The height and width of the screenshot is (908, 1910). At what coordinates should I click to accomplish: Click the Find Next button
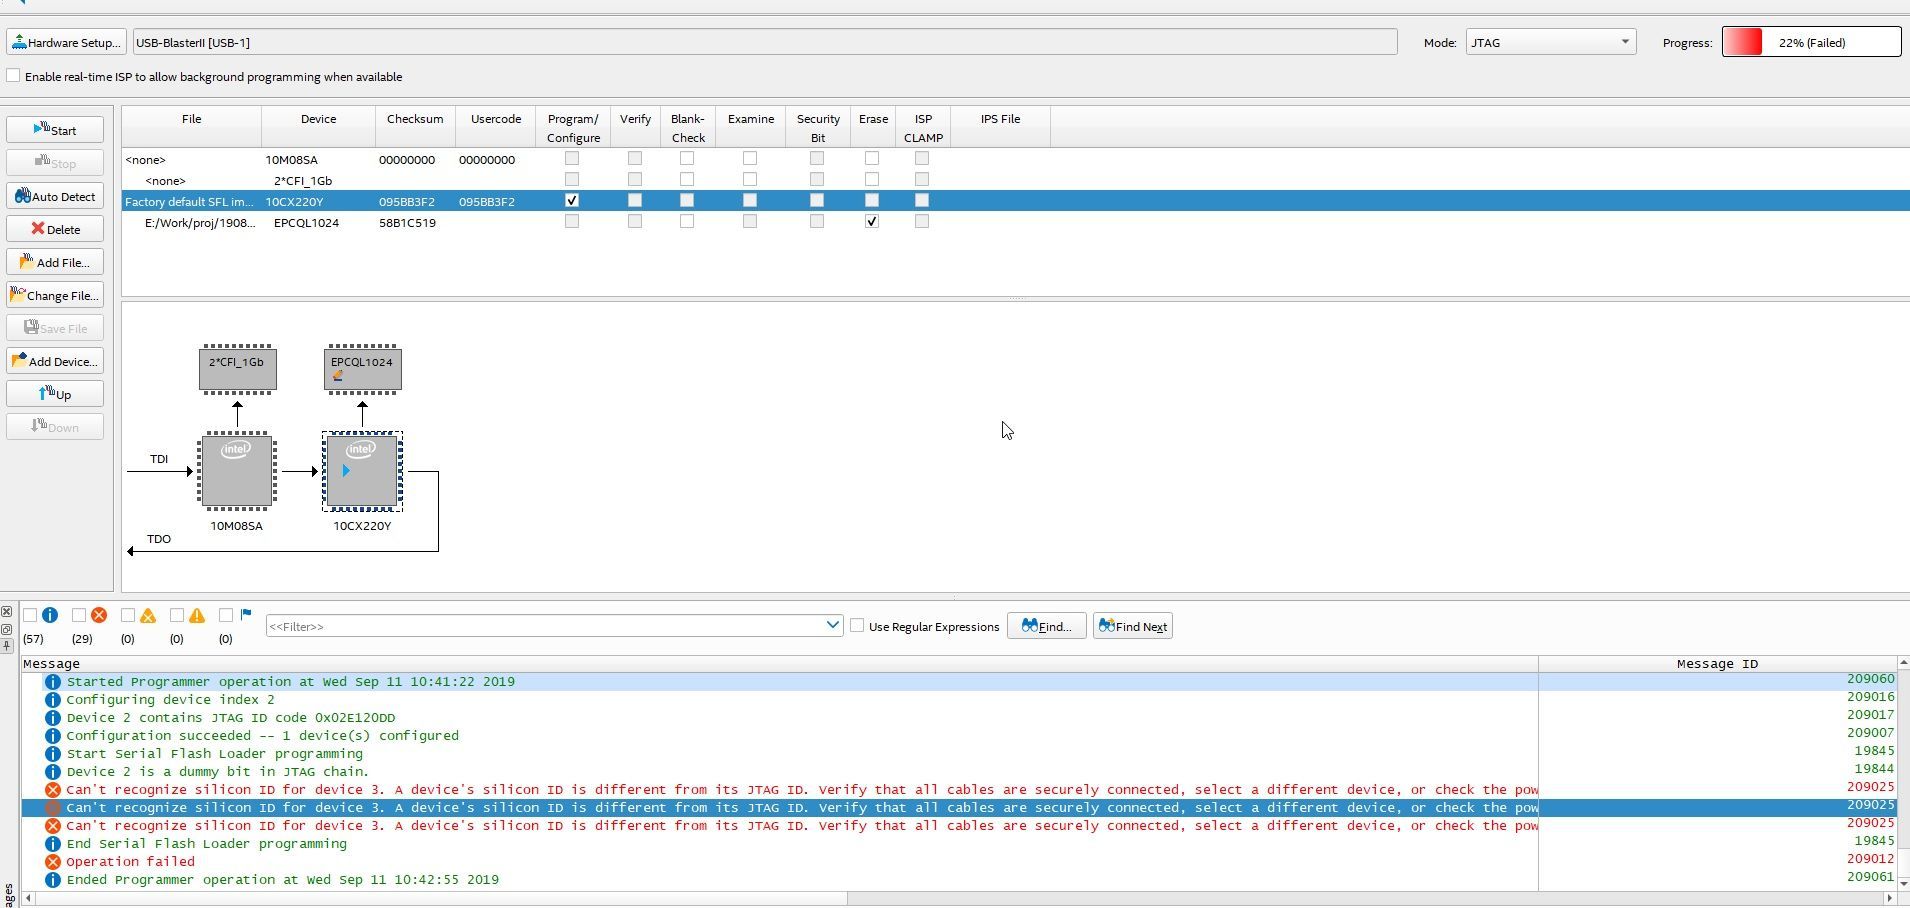1132,626
